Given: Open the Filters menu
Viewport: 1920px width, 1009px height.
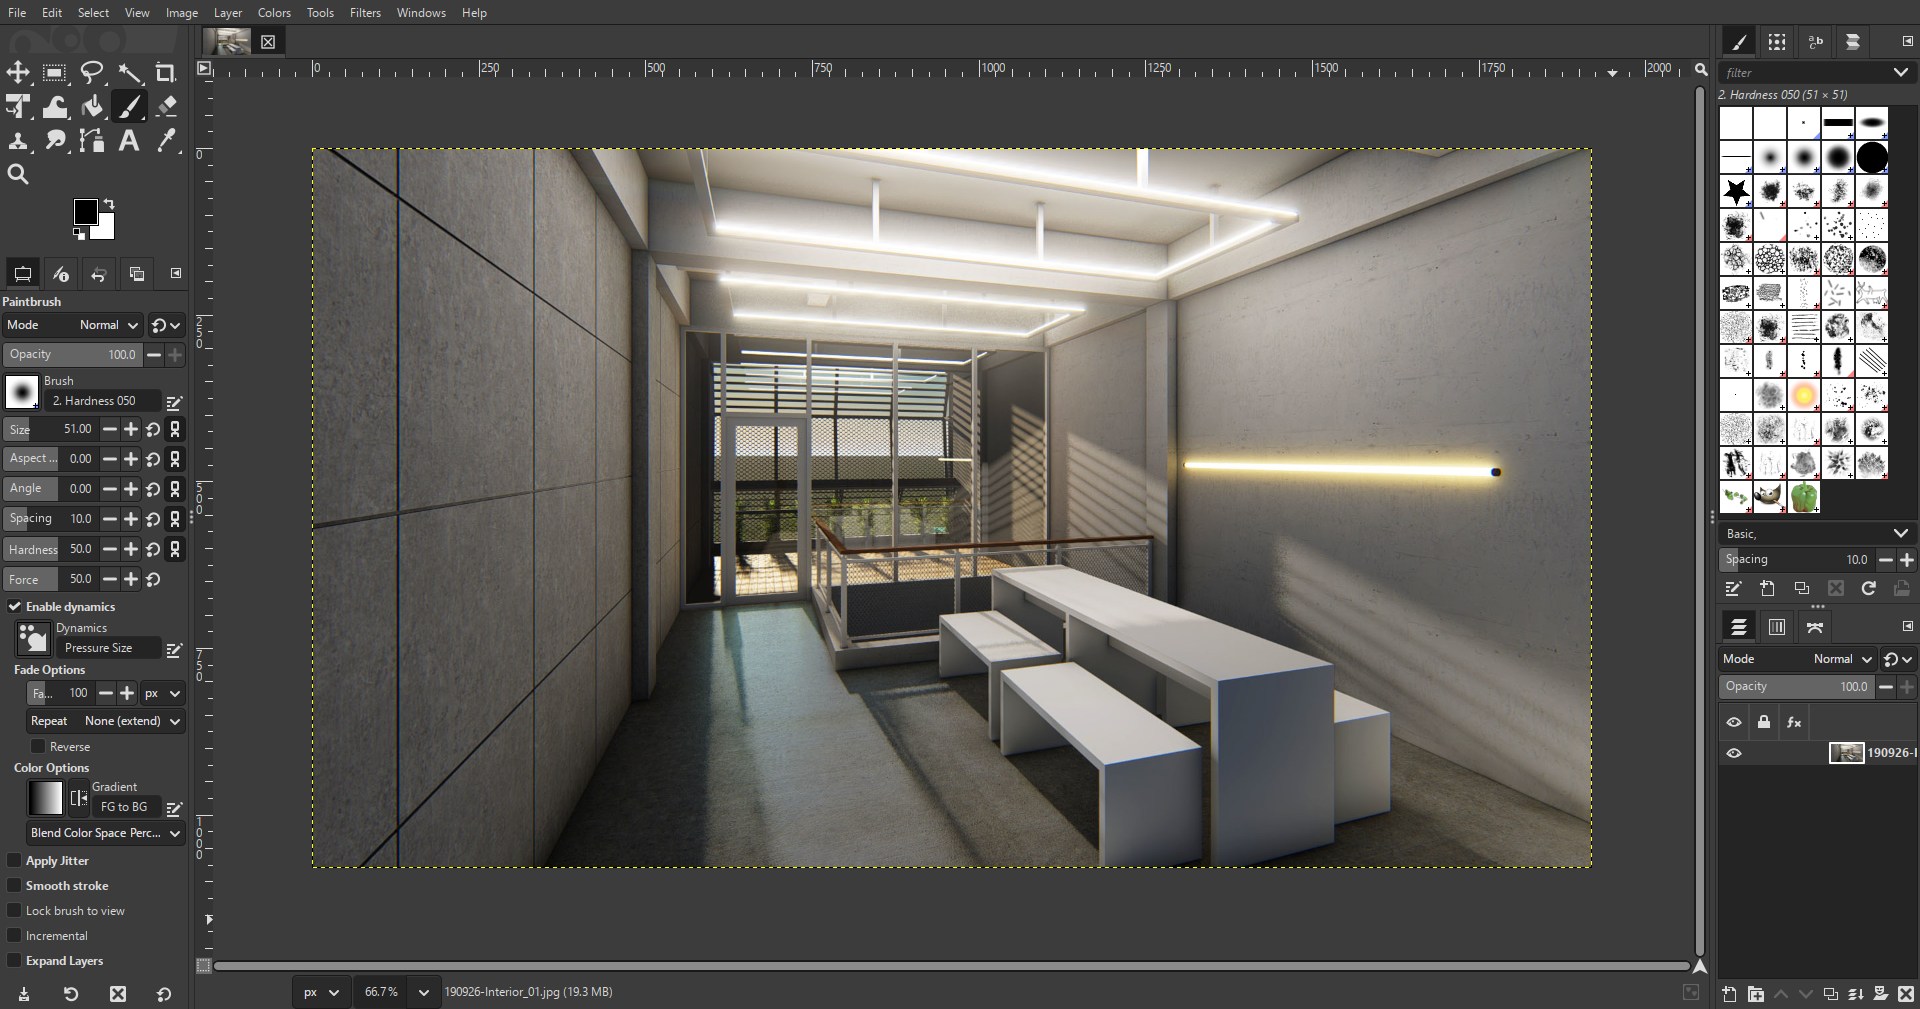Looking at the screenshot, I should pos(365,13).
